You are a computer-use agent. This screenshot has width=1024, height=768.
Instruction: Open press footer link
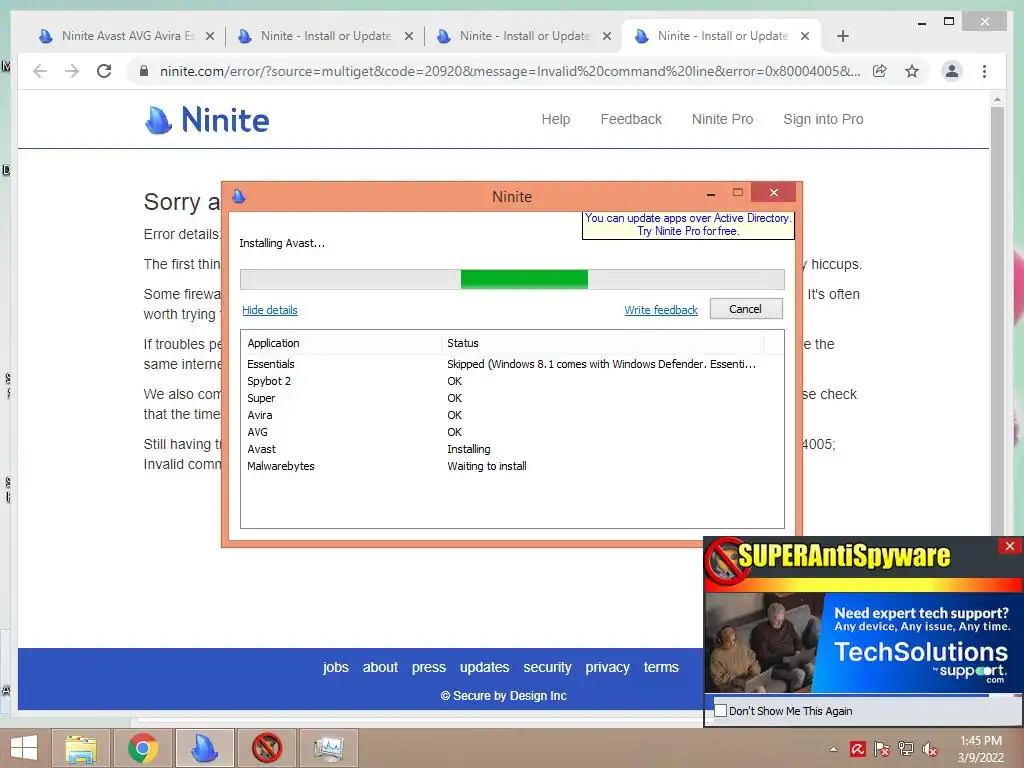coord(428,667)
